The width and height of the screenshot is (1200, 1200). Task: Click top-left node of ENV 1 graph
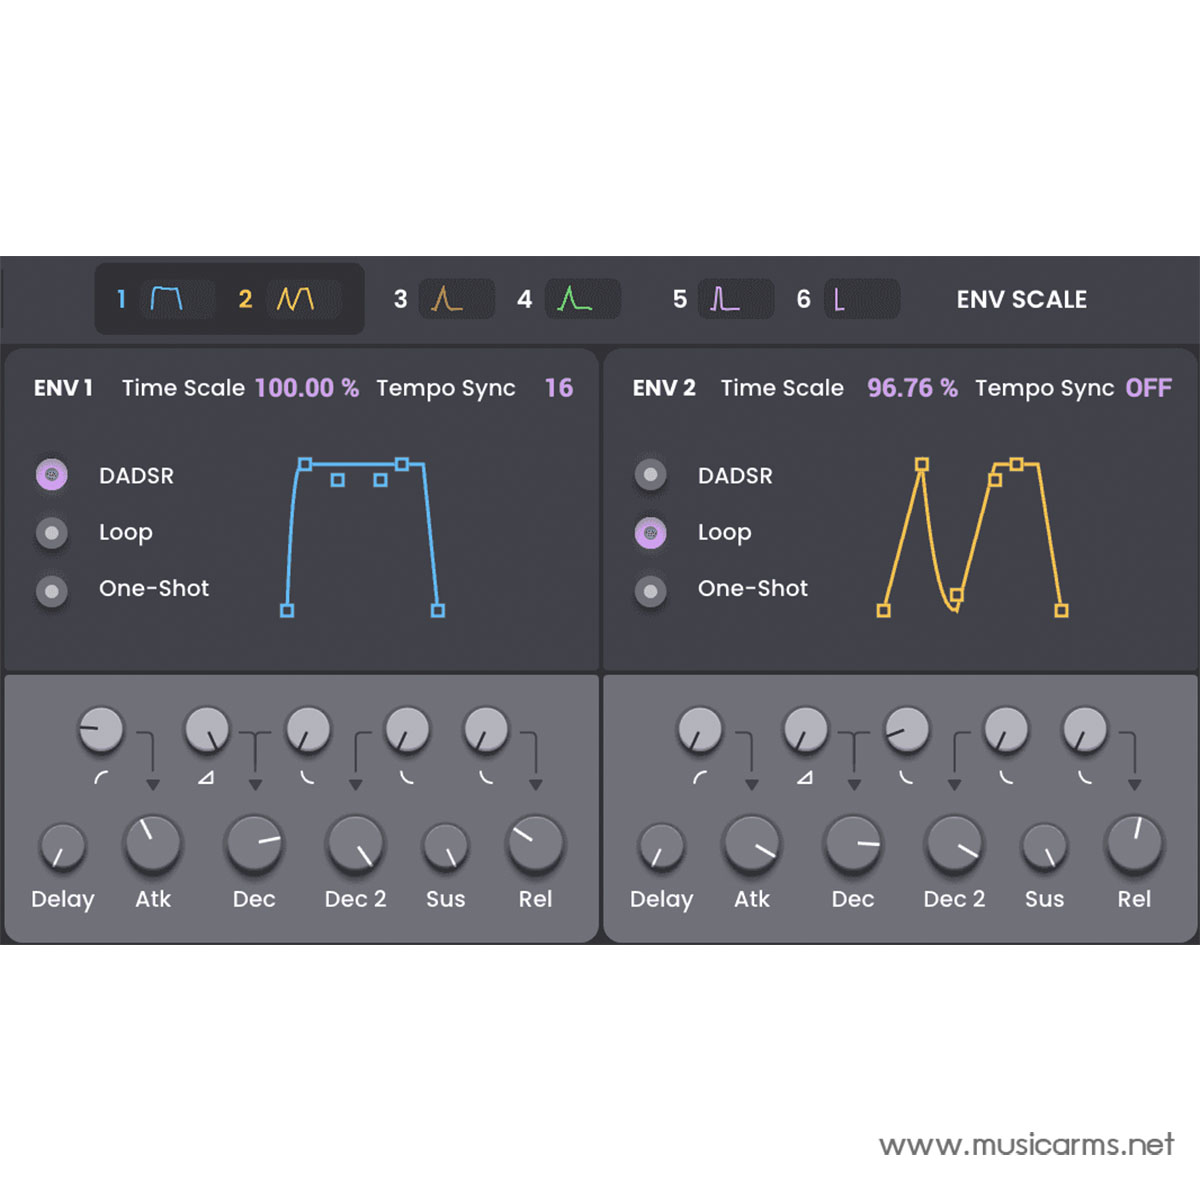click(x=305, y=464)
